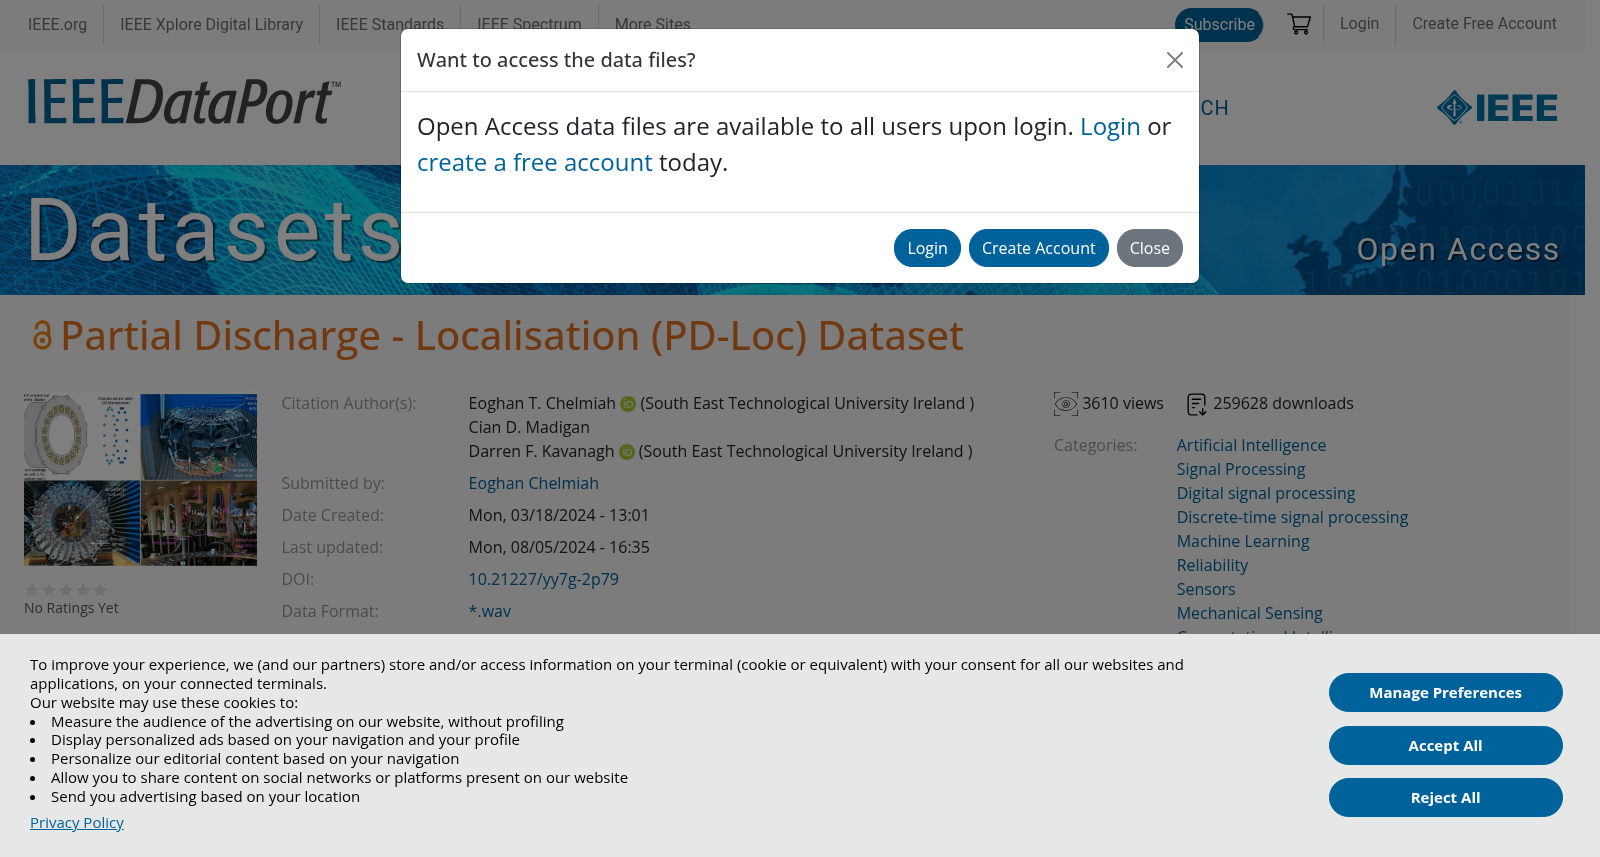Click the dataset title heading
Image resolution: width=1600 pixels, height=857 pixels.
coord(512,336)
